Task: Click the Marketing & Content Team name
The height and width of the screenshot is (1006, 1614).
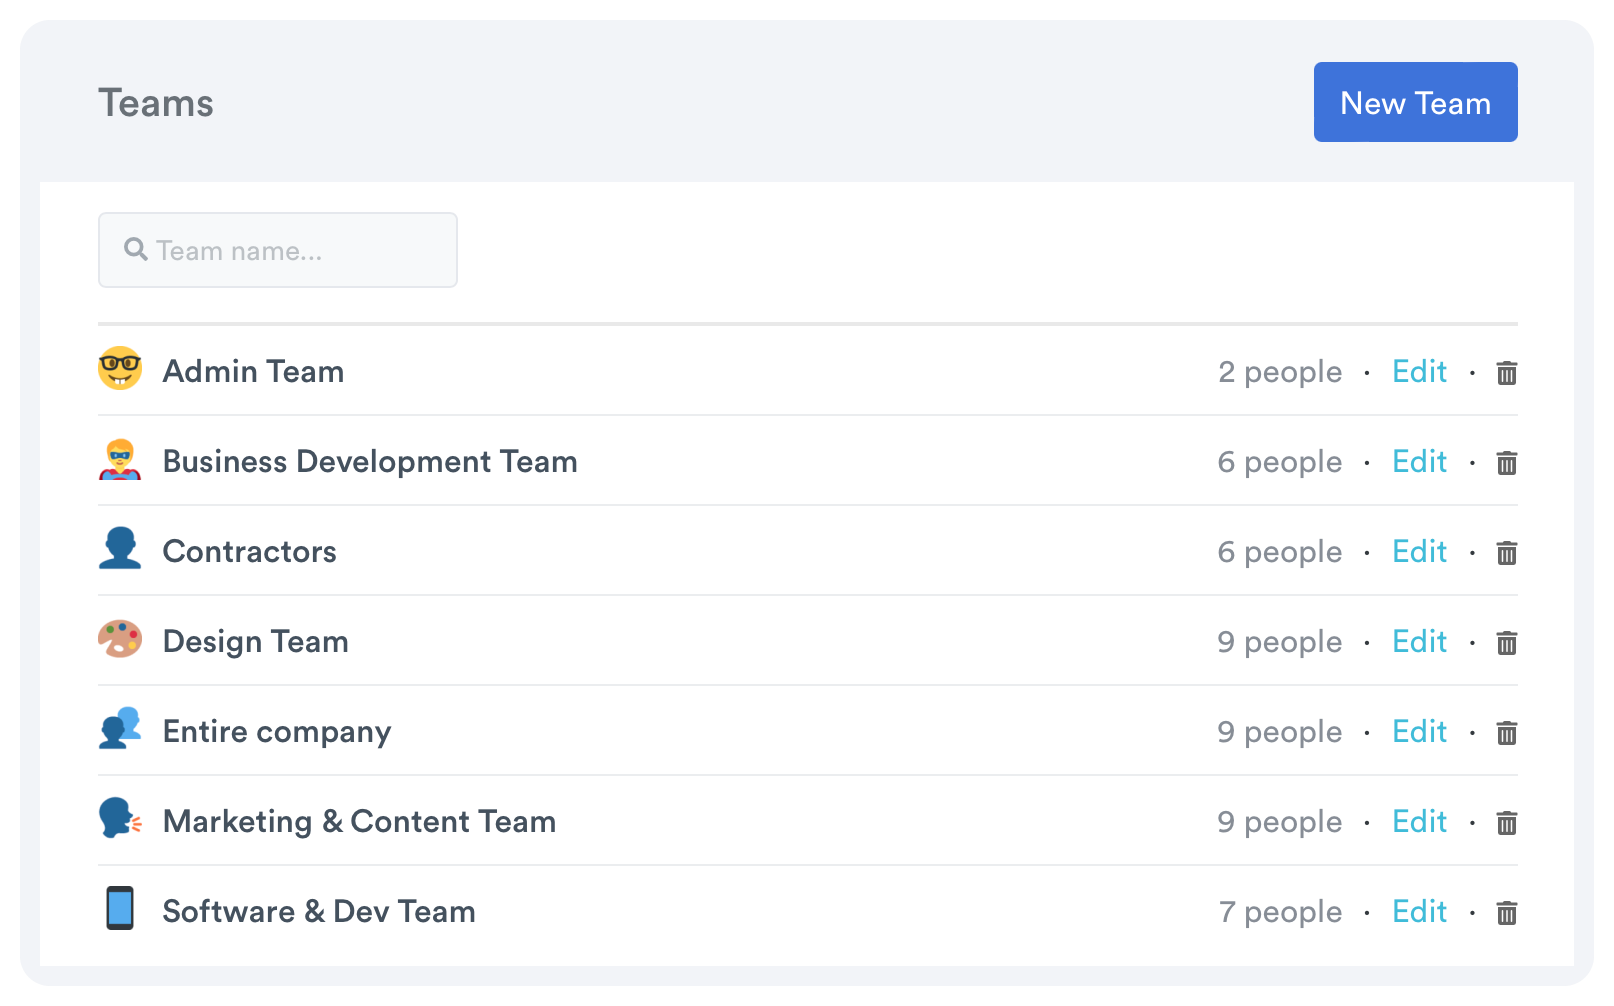Action: pos(359,822)
